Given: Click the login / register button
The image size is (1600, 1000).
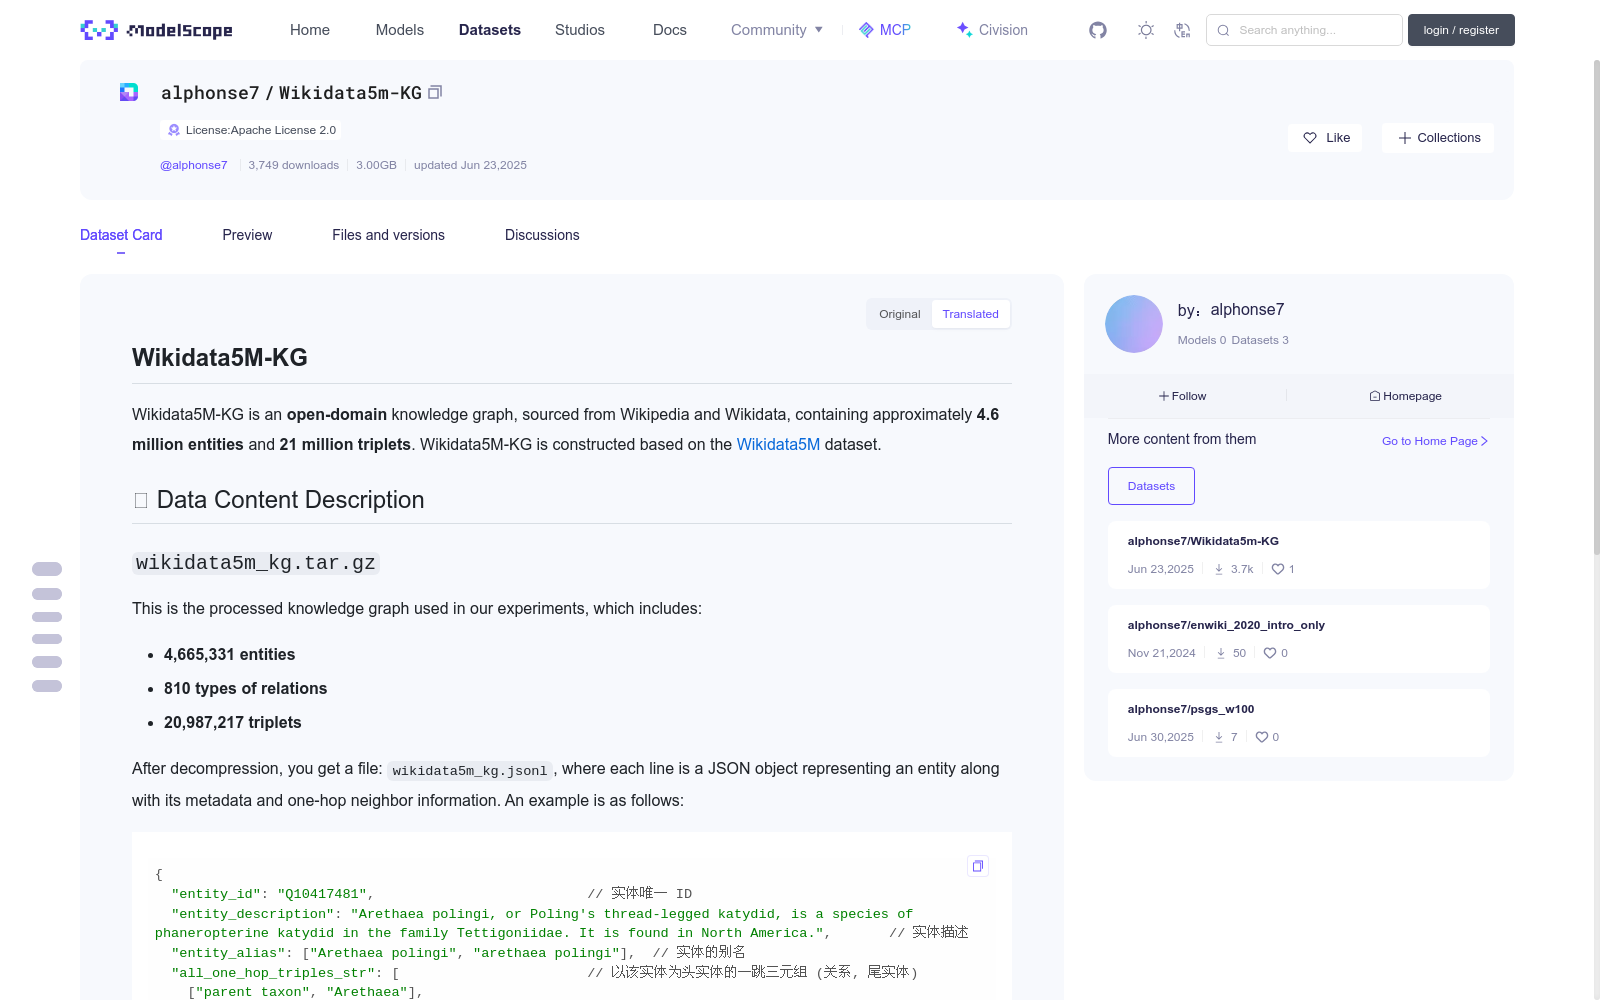Looking at the screenshot, I should point(1461,30).
